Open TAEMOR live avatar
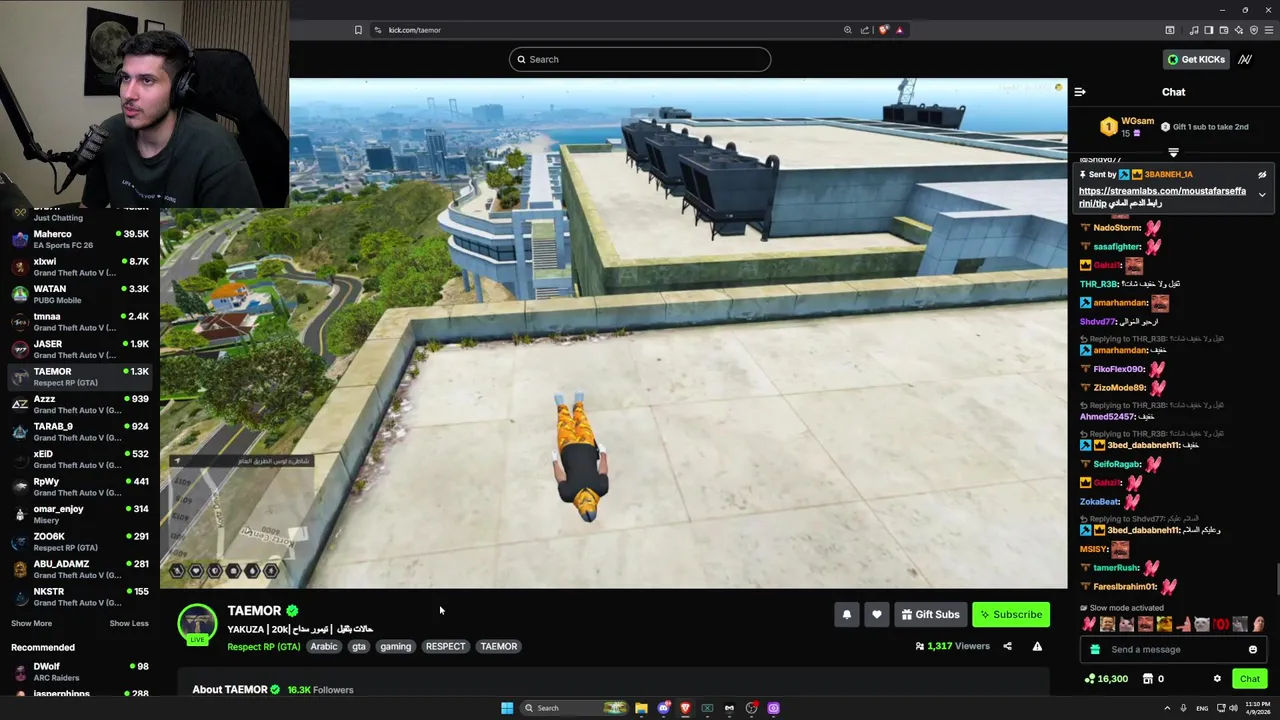The height and width of the screenshot is (720, 1280). pos(197,624)
